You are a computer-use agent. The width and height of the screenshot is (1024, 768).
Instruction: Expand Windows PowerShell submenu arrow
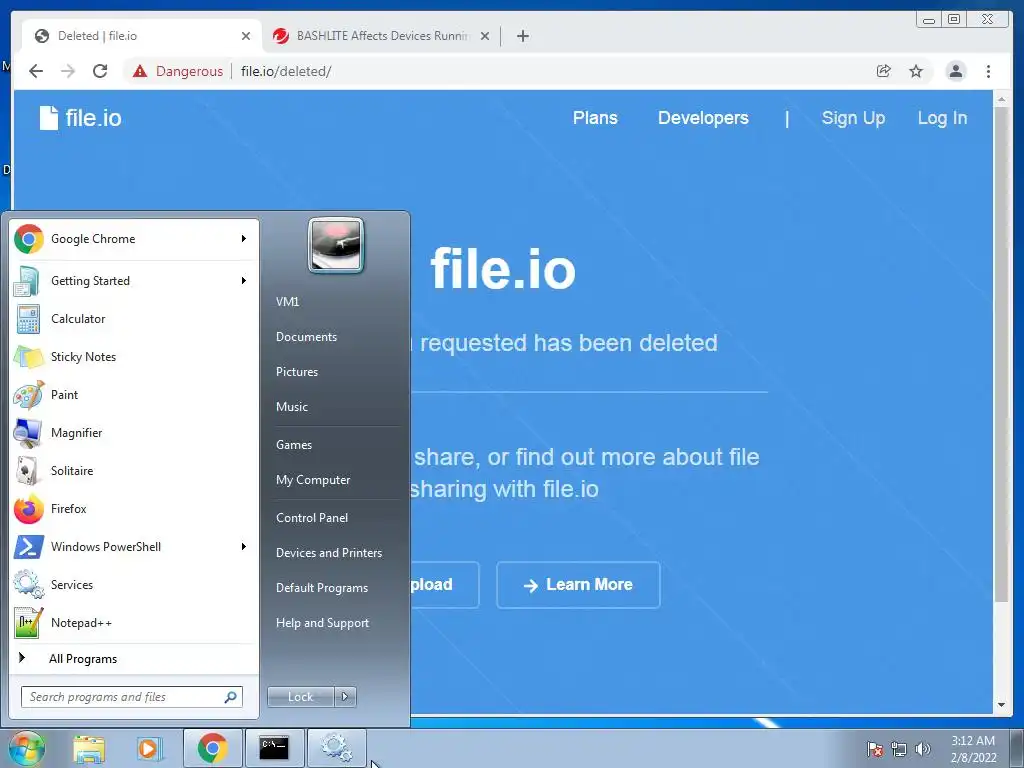pos(244,547)
